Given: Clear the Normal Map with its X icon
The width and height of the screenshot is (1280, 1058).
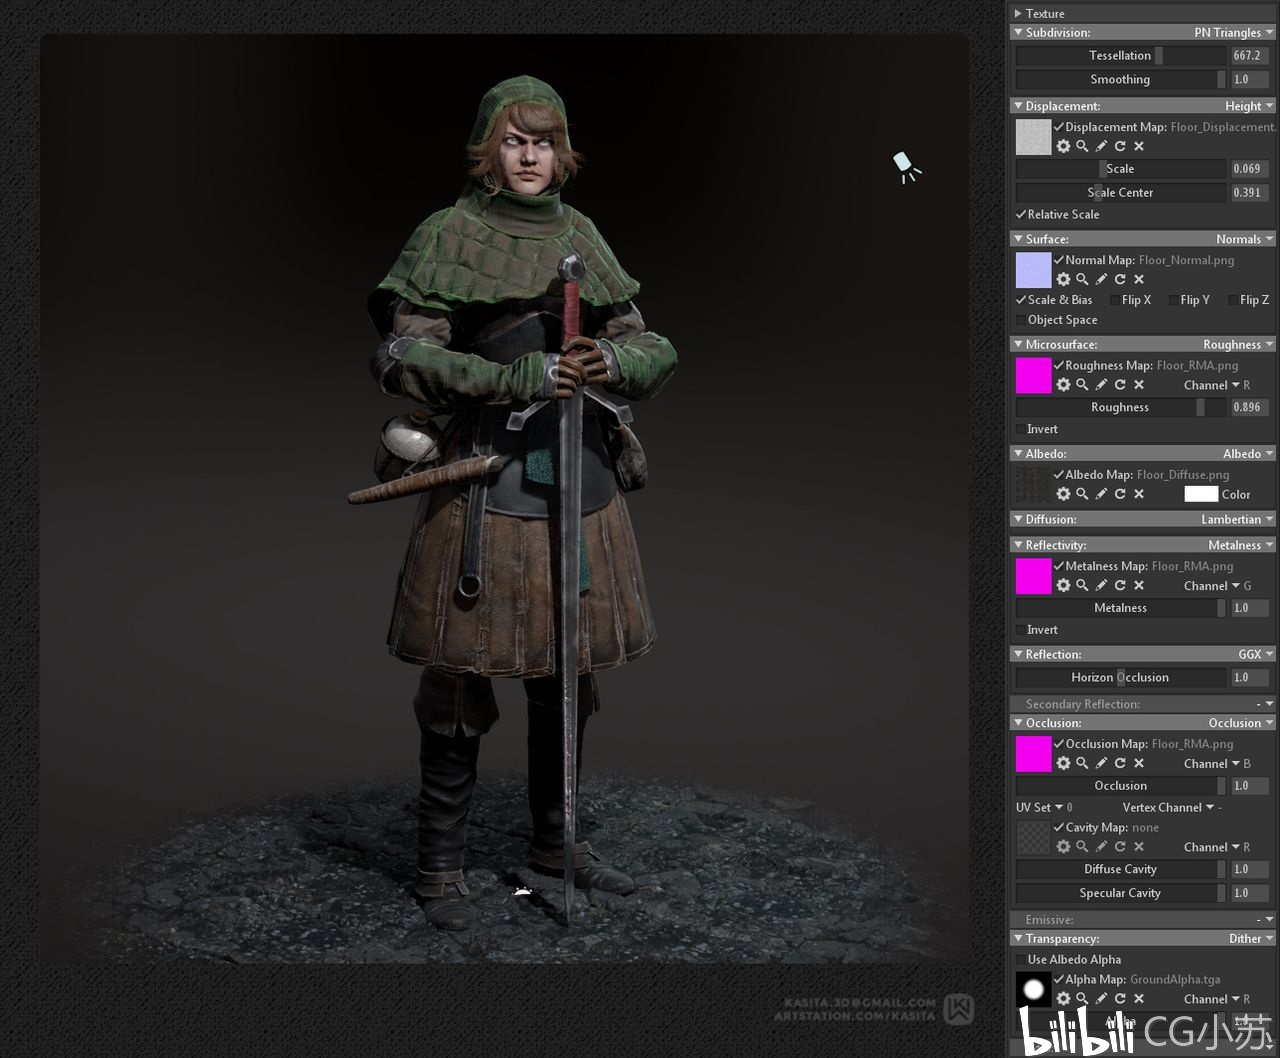Looking at the screenshot, I should click(x=1139, y=279).
